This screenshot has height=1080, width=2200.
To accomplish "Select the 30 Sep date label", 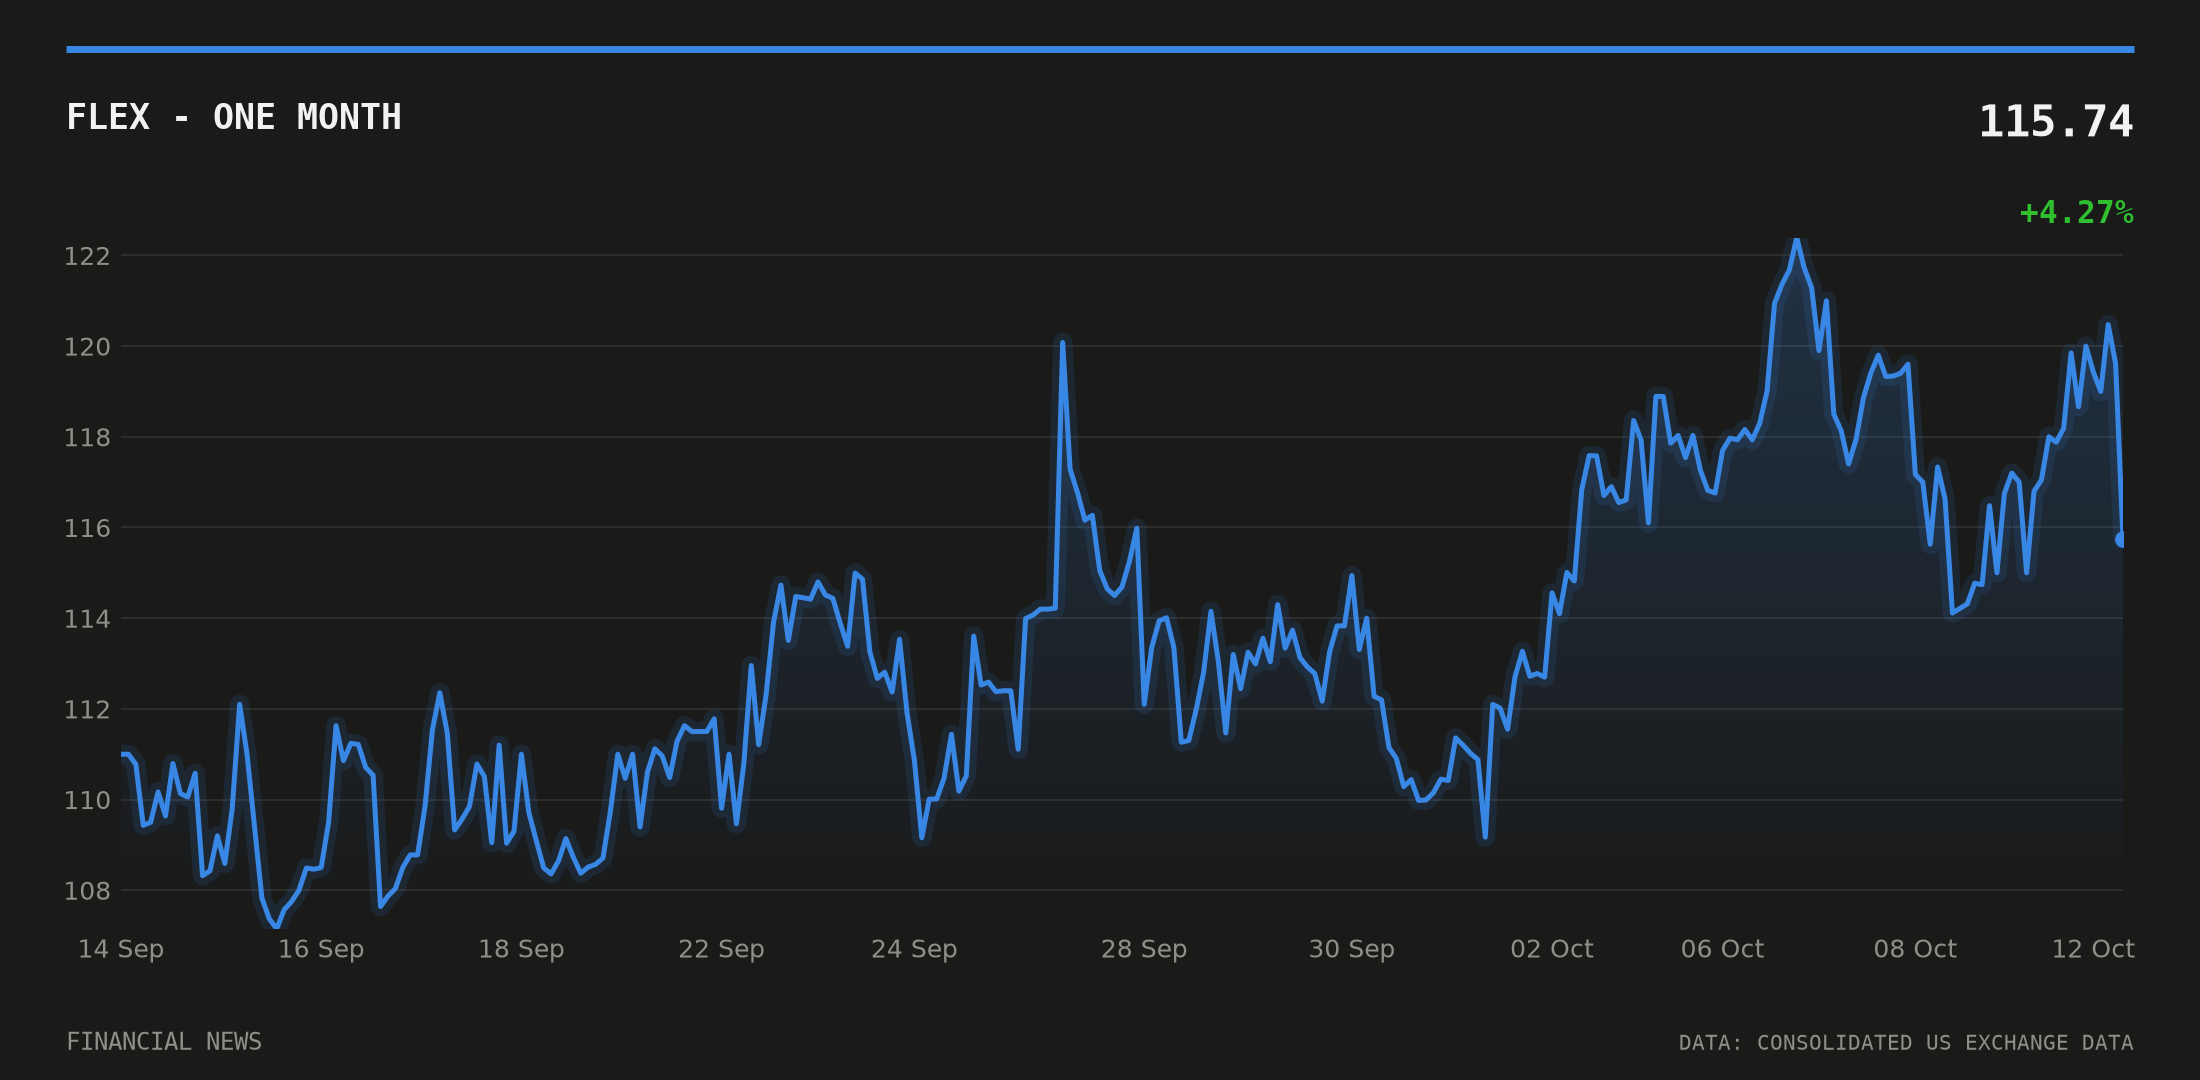I will 1352,949.
